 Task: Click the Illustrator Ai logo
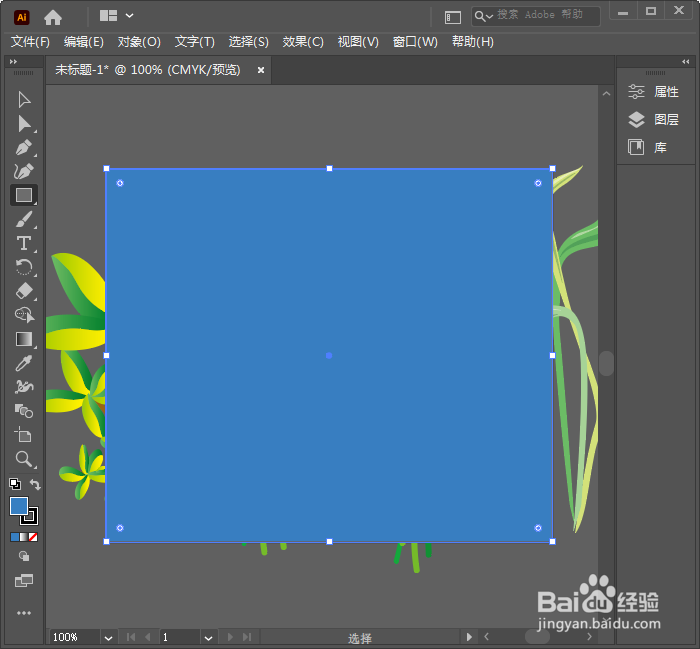coord(21,17)
